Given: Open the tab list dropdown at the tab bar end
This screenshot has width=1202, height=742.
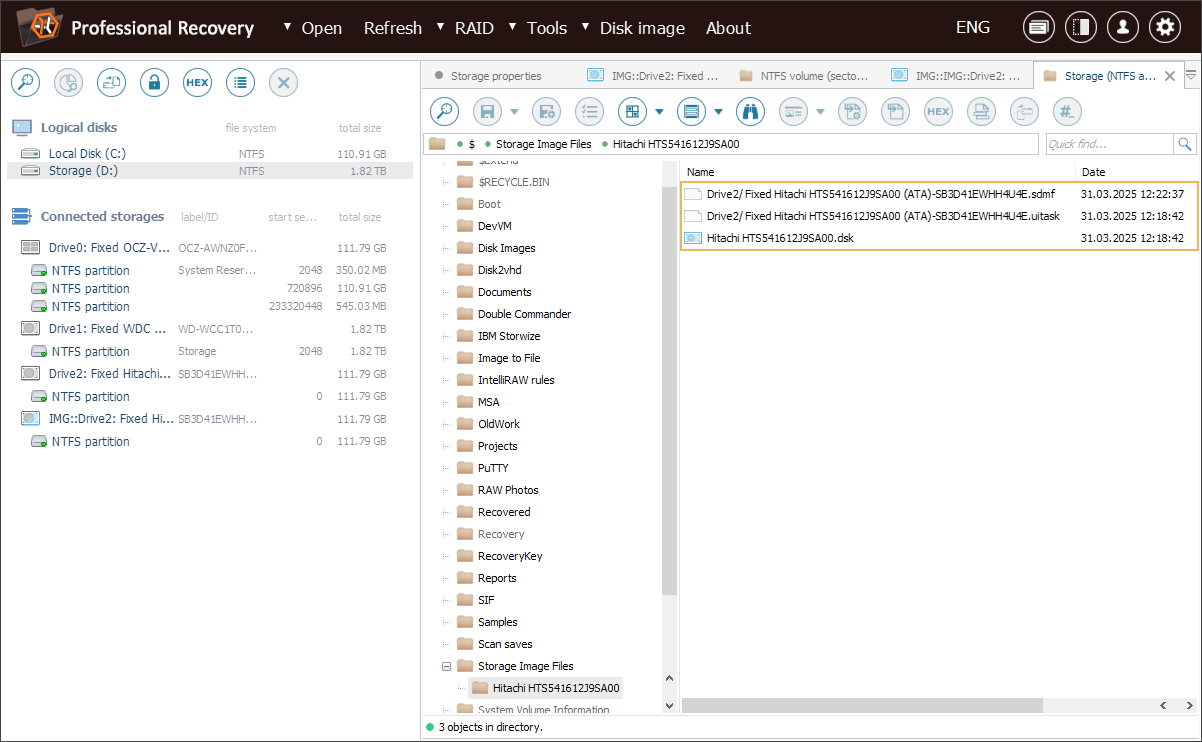Looking at the screenshot, I should click(x=1191, y=75).
